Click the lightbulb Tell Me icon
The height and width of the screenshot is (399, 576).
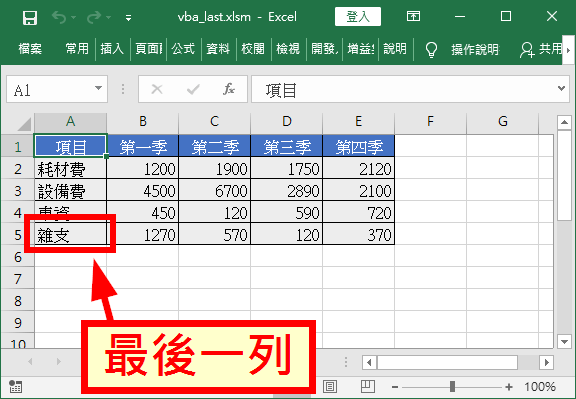pos(431,49)
